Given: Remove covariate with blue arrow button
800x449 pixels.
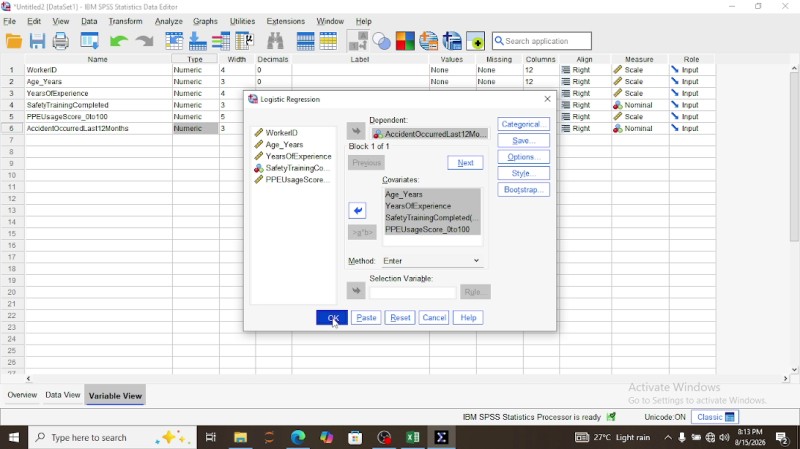Looking at the screenshot, I should [357, 210].
